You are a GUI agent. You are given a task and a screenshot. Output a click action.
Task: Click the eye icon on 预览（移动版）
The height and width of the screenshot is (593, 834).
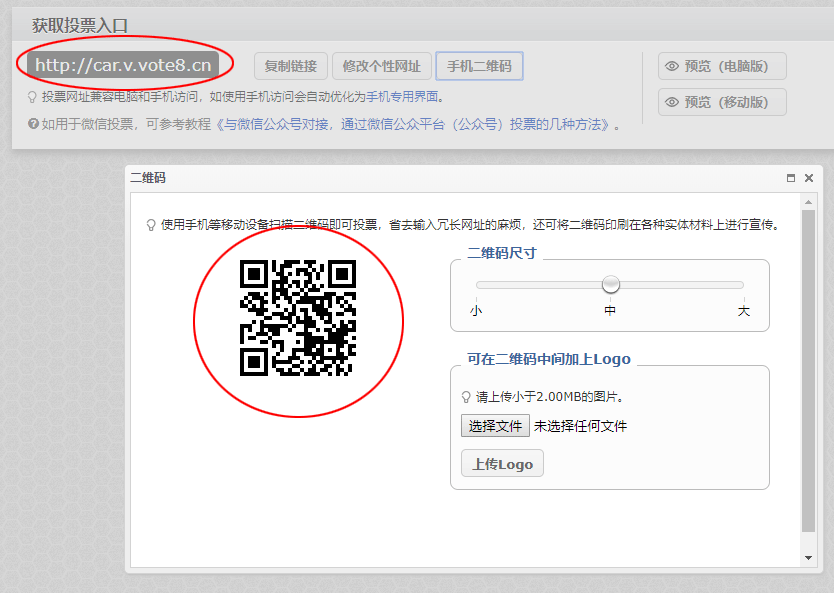[672, 103]
